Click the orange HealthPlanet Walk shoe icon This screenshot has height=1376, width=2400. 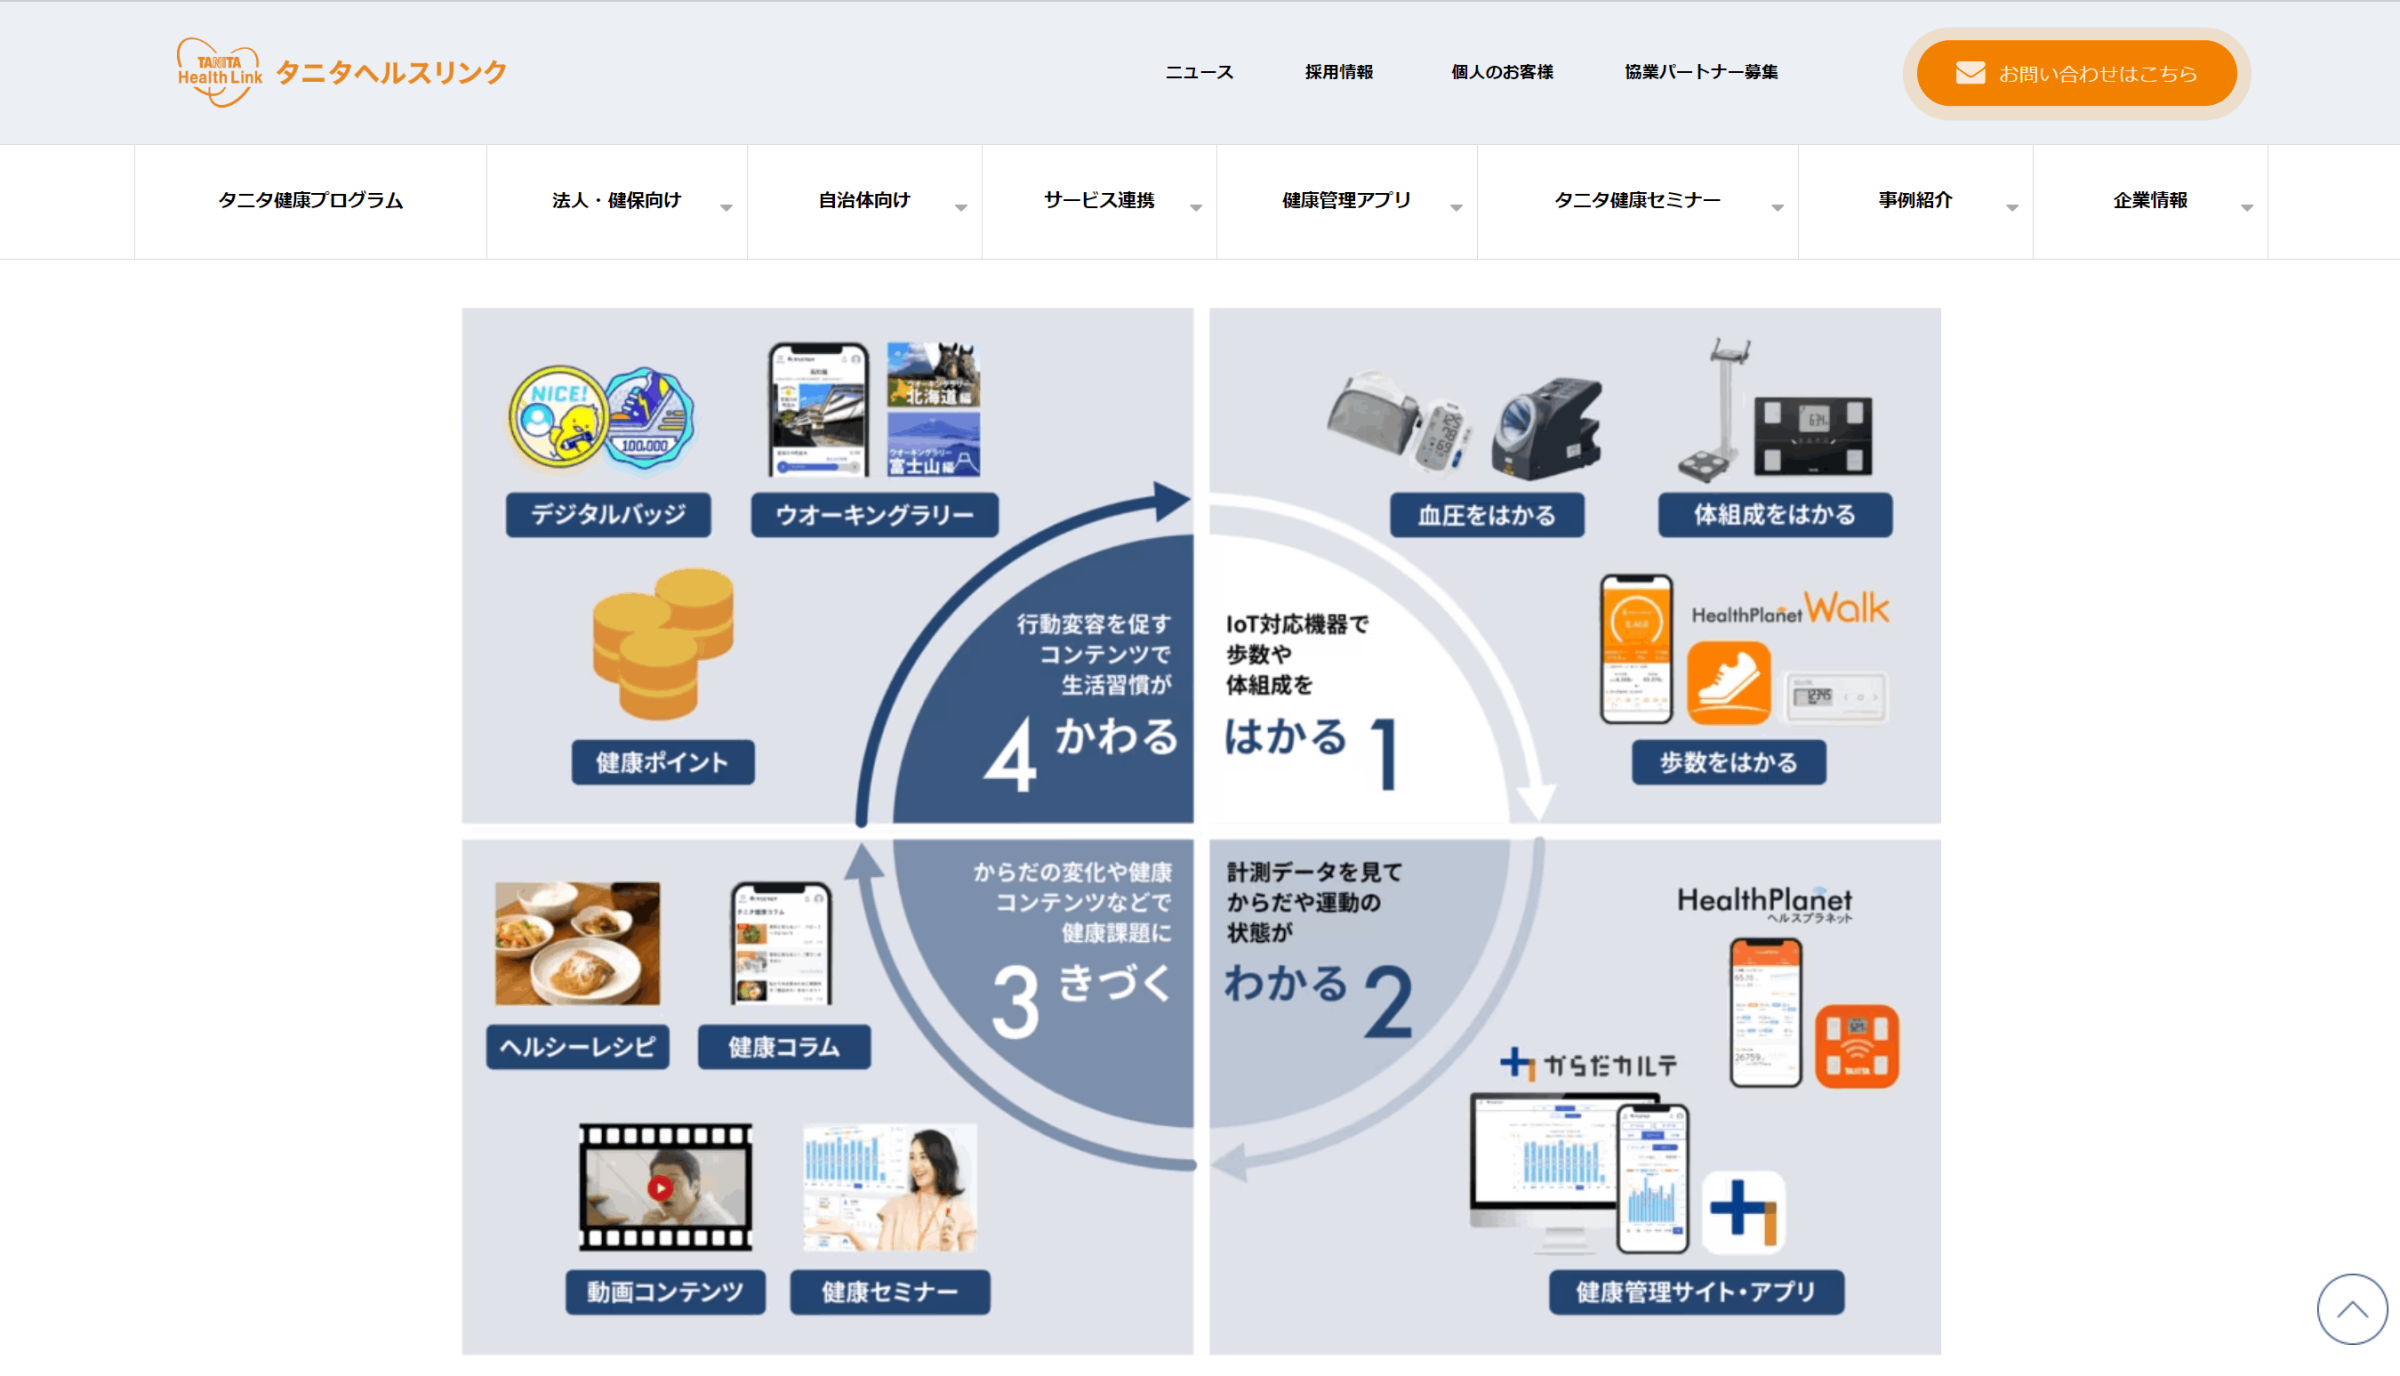1728,682
